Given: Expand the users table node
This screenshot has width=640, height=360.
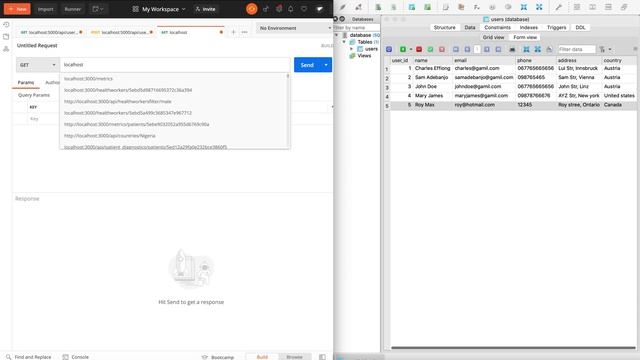Looking at the screenshot, I should (351, 49).
